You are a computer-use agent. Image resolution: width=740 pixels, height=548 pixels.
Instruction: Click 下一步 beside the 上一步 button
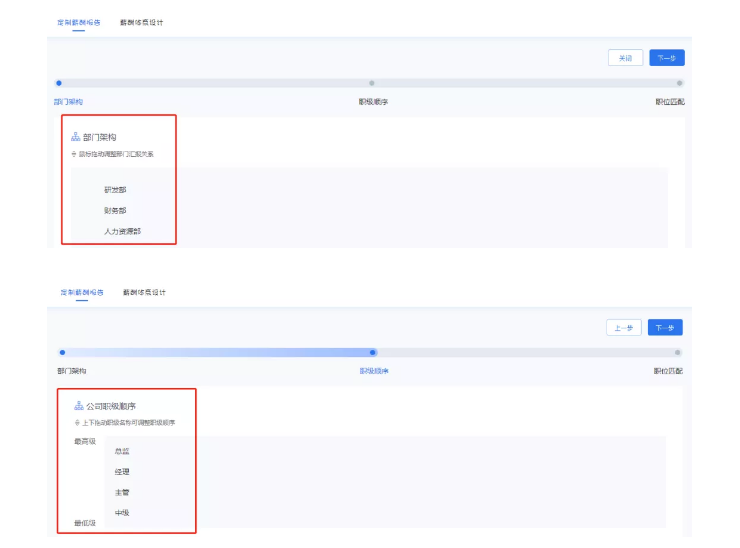coord(665,328)
